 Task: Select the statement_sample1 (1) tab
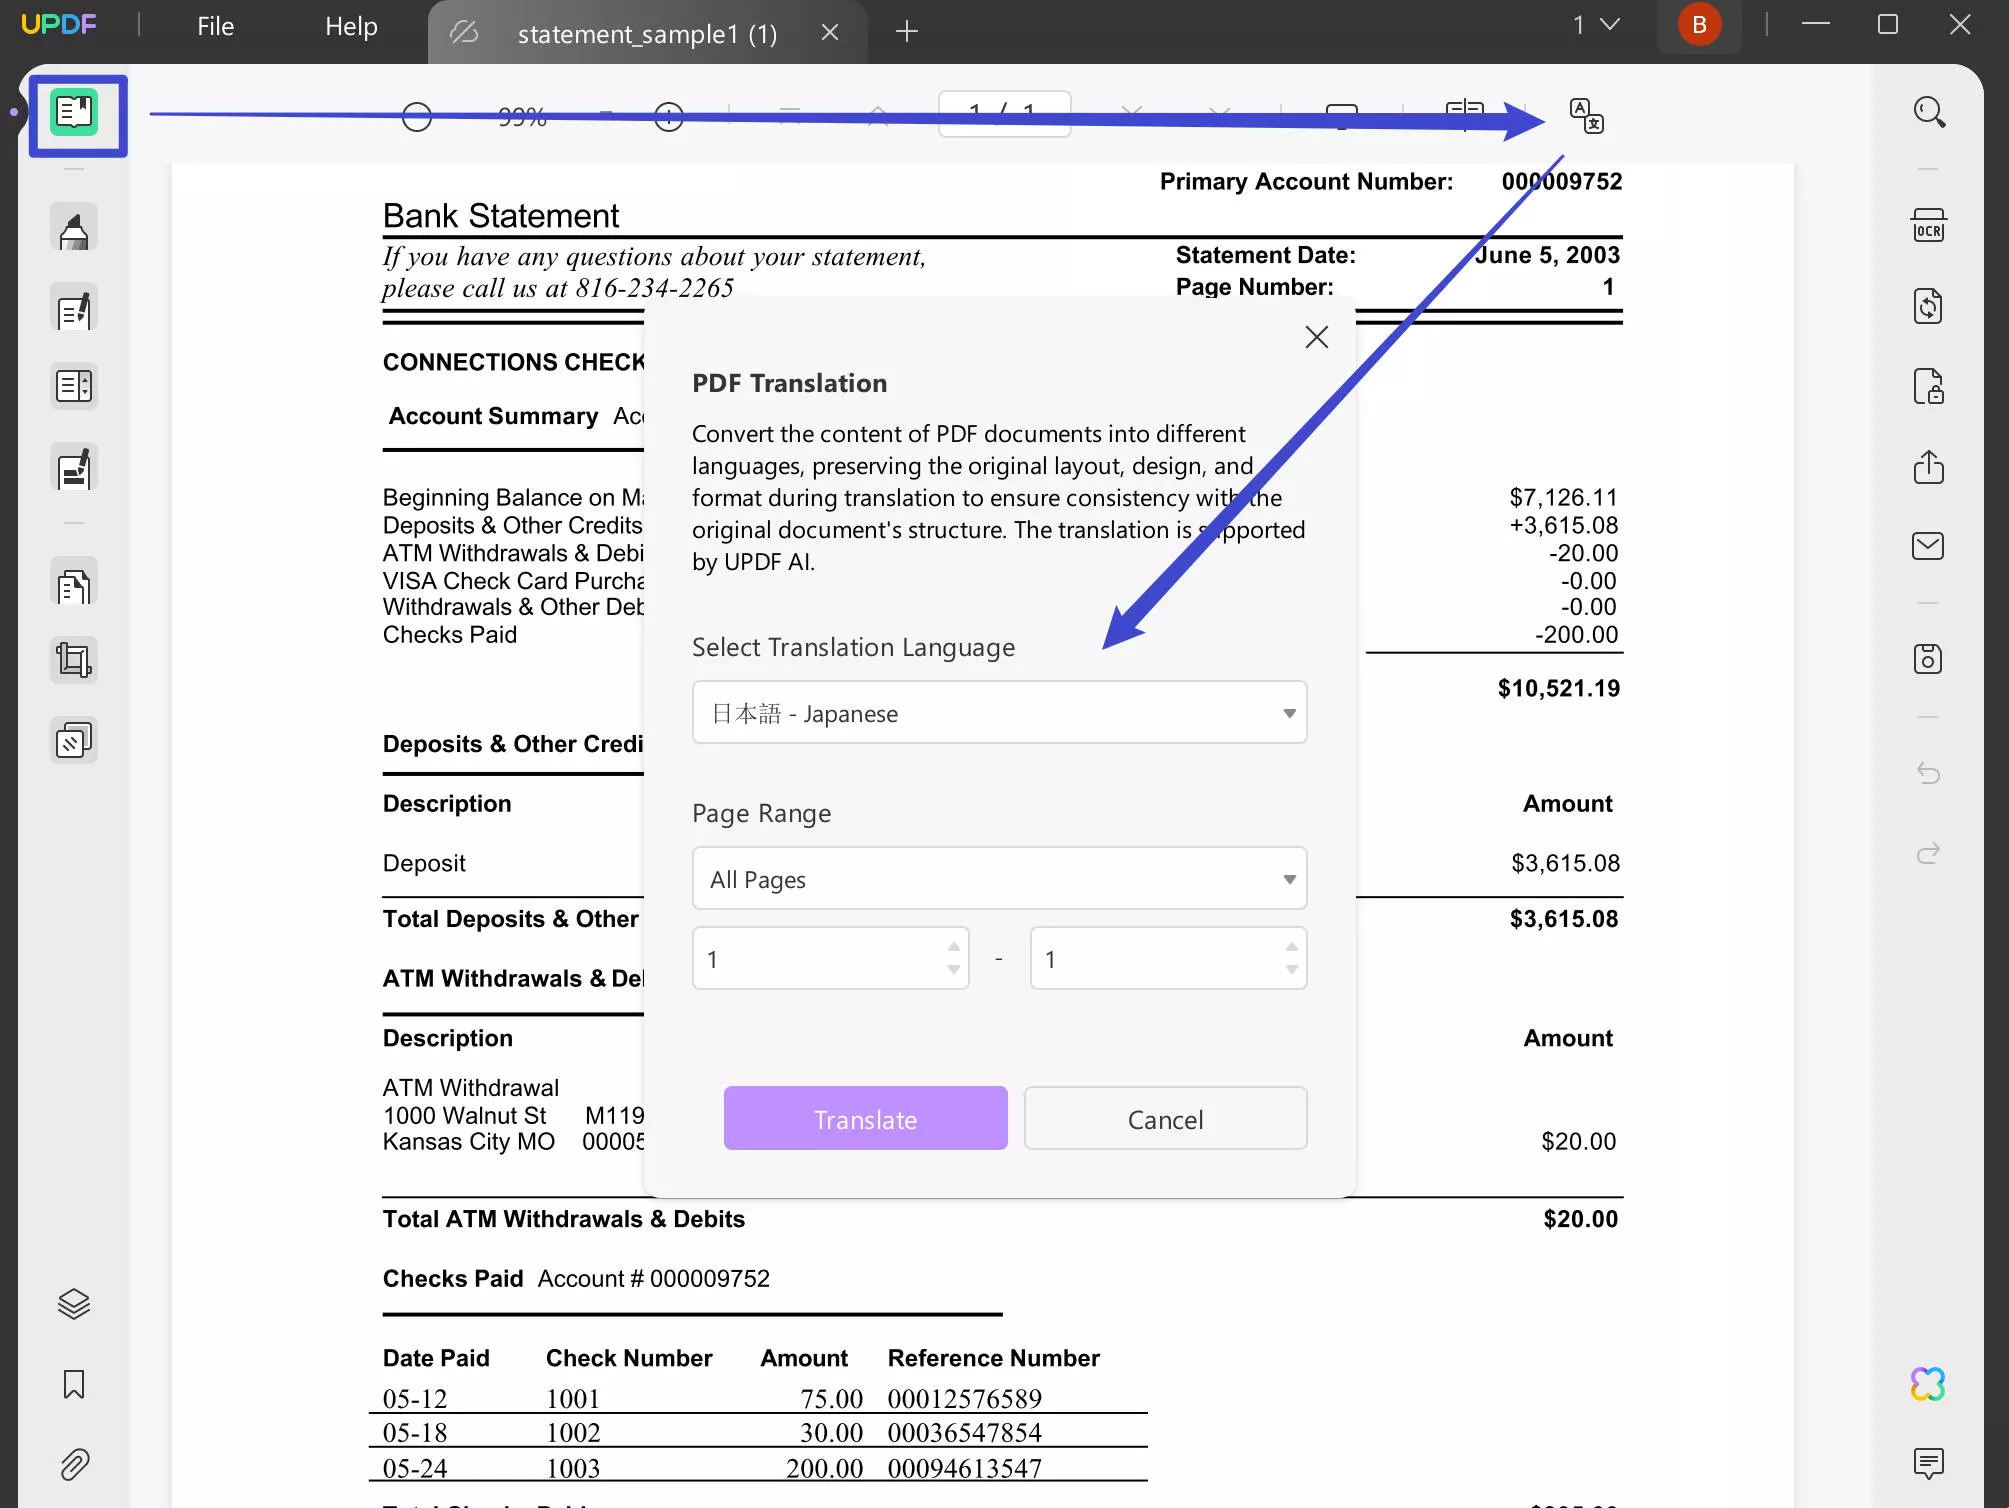point(647,34)
